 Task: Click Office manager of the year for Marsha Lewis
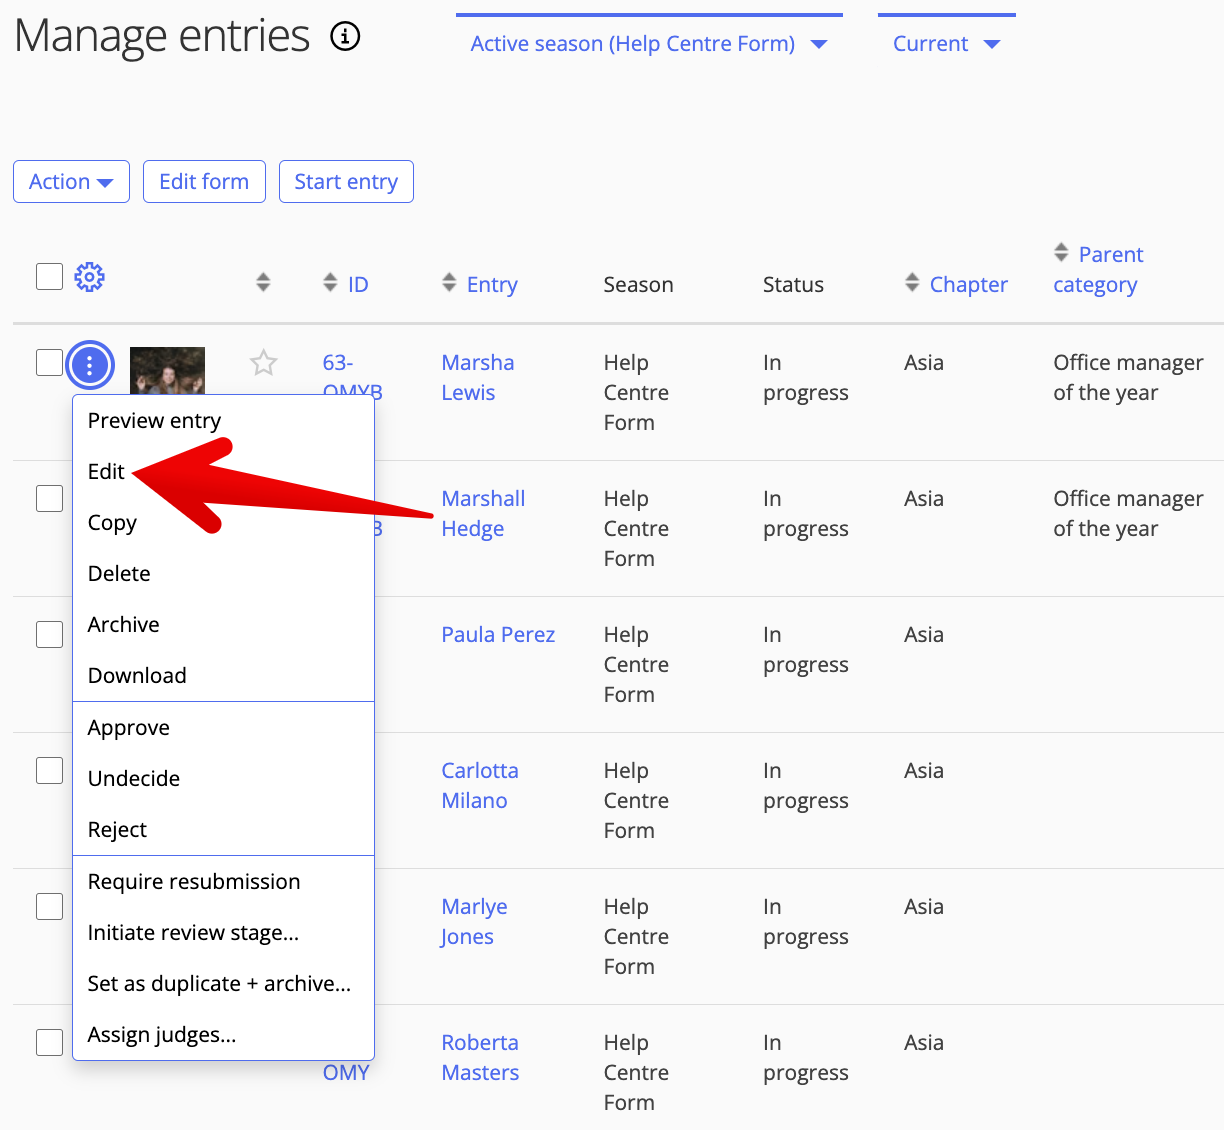tap(1128, 377)
